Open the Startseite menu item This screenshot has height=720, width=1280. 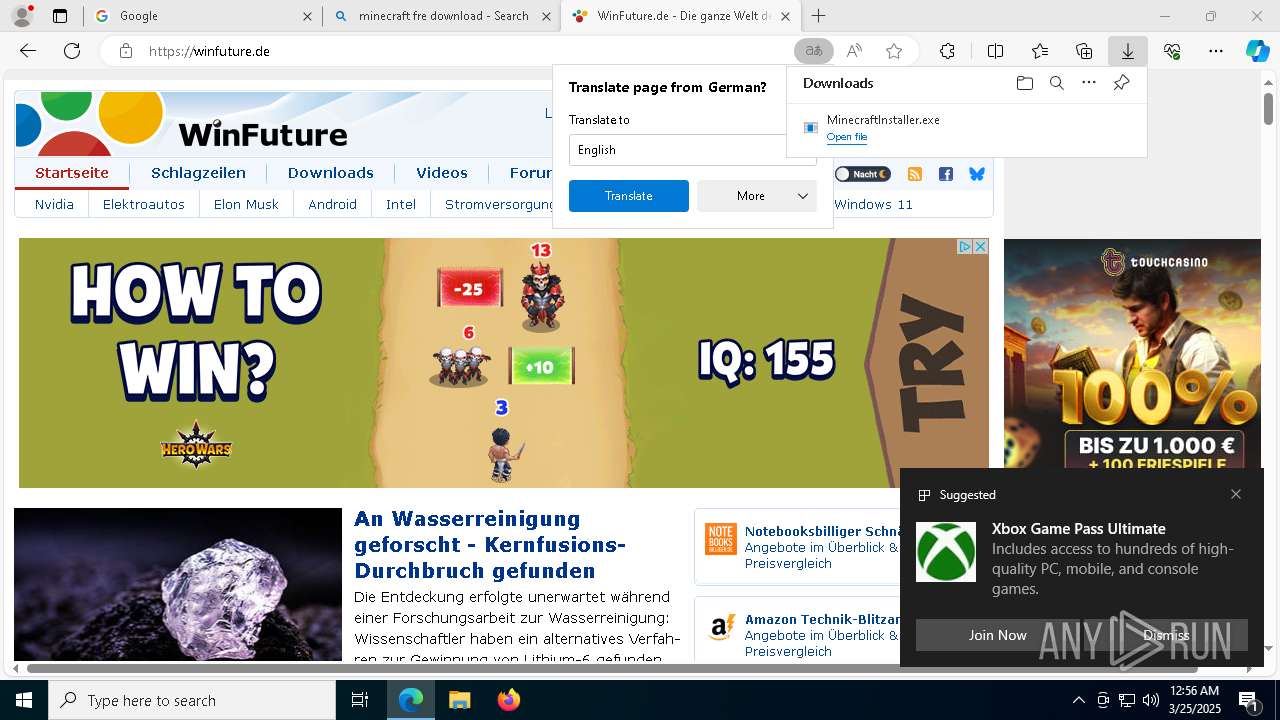pyautogui.click(x=72, y=173)
